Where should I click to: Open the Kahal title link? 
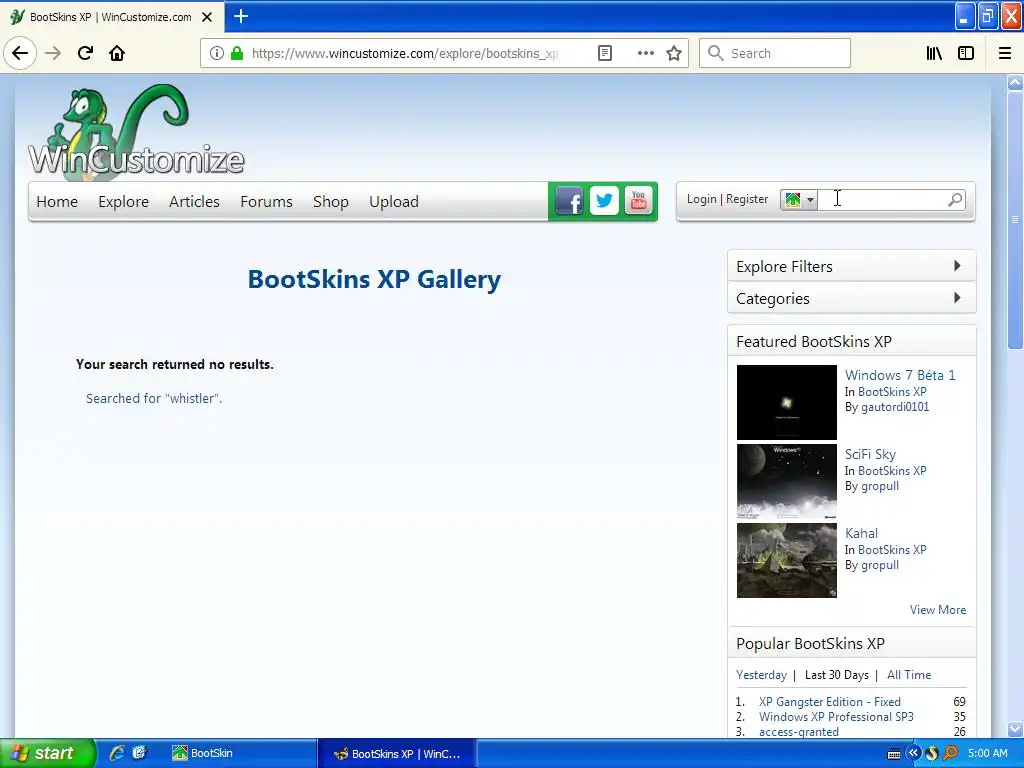pyautogui.click(x=861, y=534)
